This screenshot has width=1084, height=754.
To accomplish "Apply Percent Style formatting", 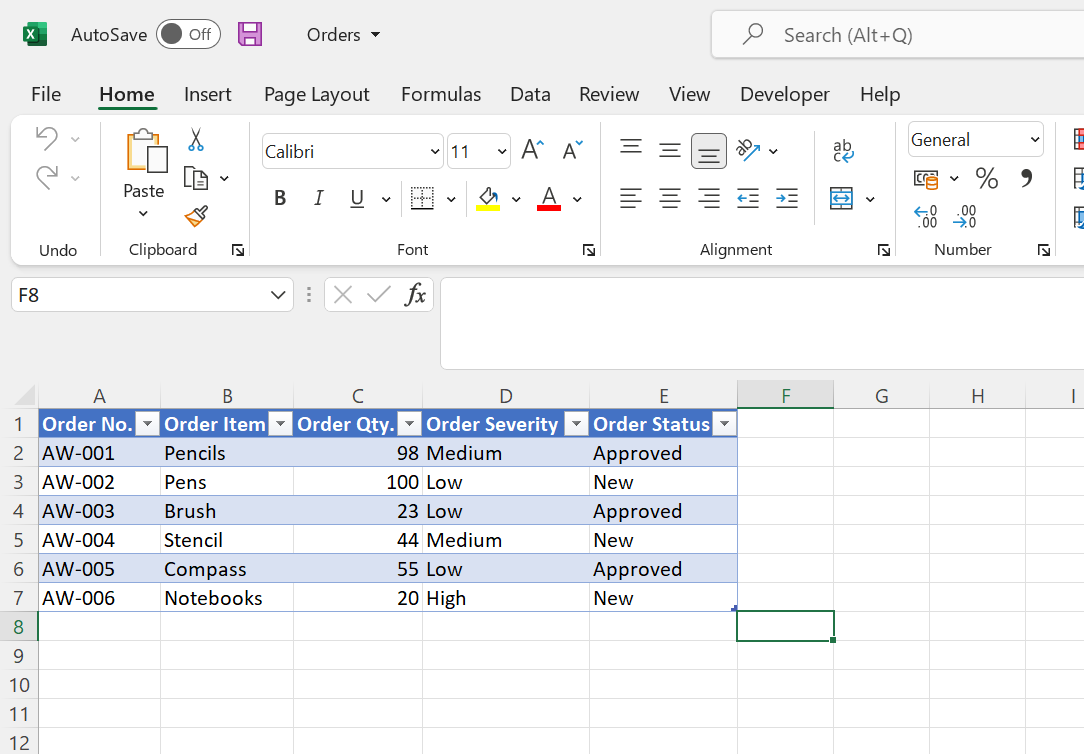I will 986,179.
